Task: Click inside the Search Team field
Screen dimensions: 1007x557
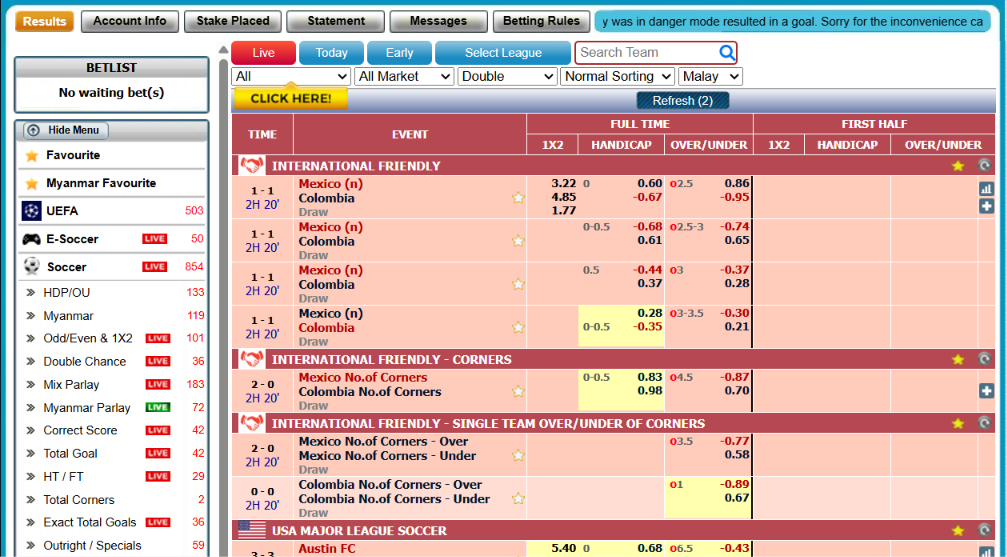Action: (645, 53)
